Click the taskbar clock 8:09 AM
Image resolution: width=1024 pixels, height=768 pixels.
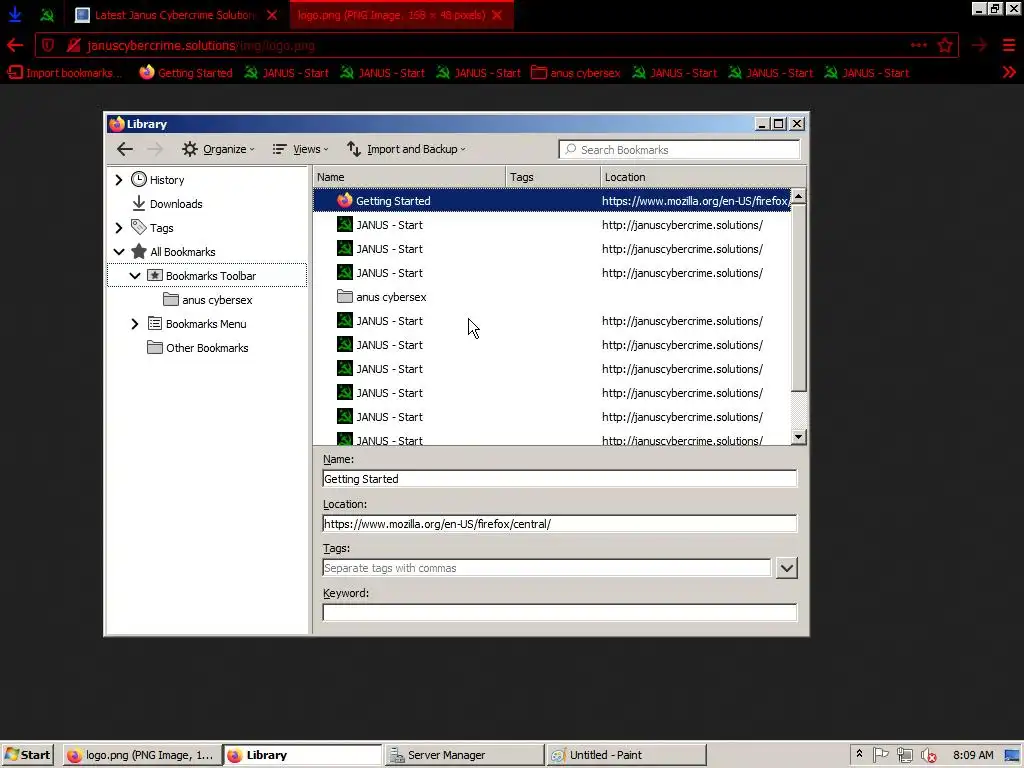tap(973, 755)
